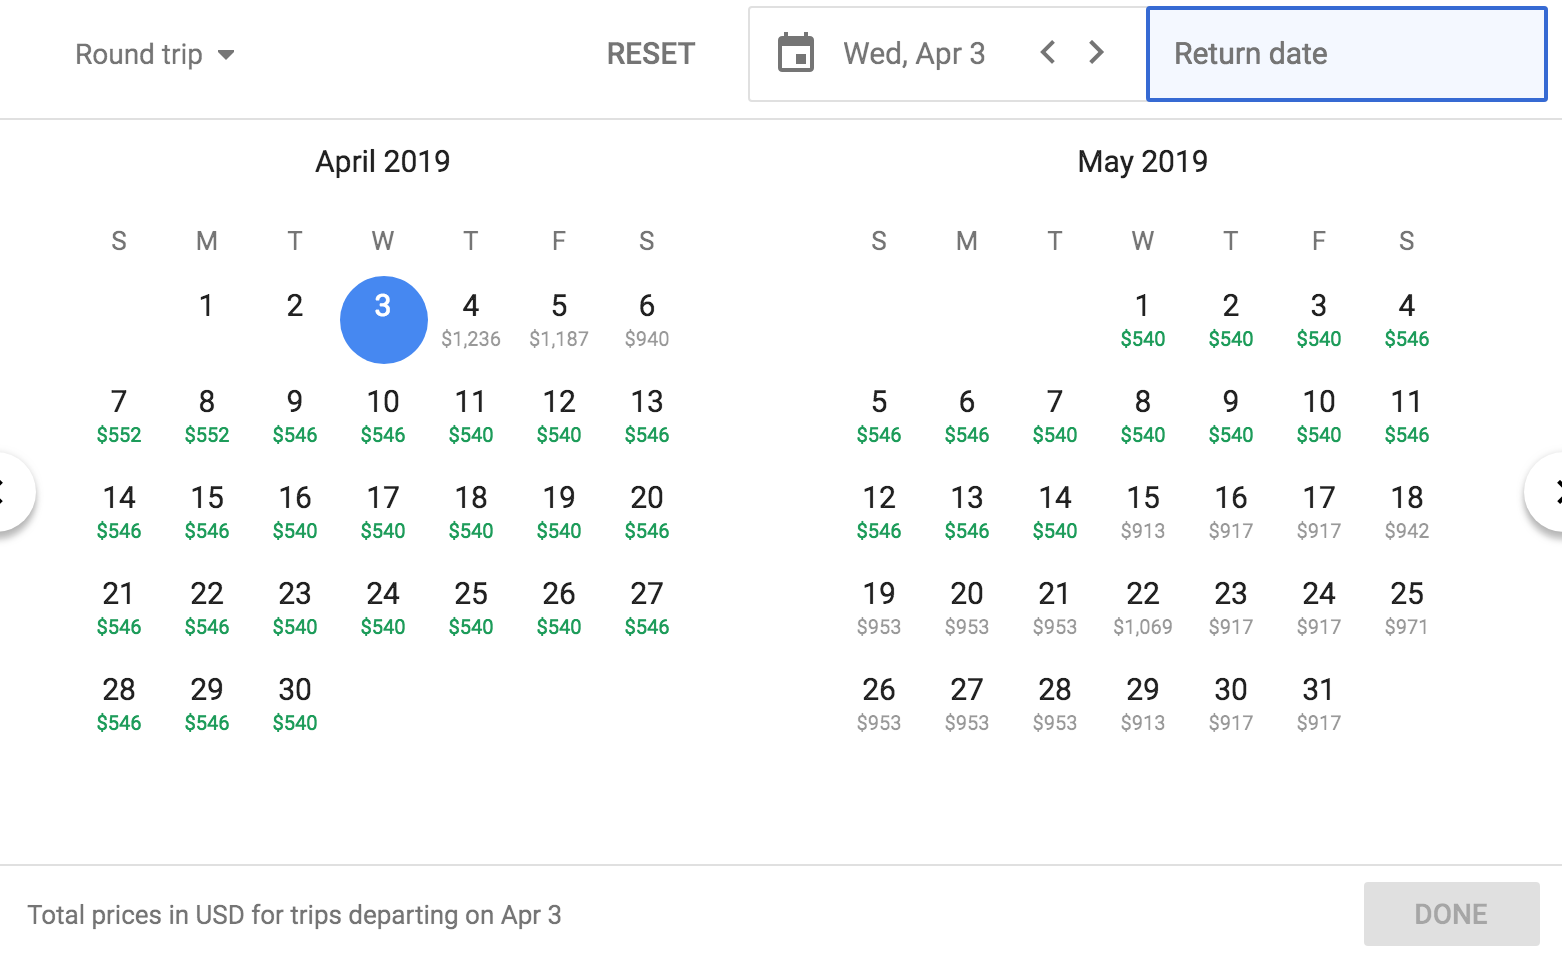The height and width of the screenshot is (958, 1562).
Task: Open the Round trip dropdown
Action: point(155,54)
